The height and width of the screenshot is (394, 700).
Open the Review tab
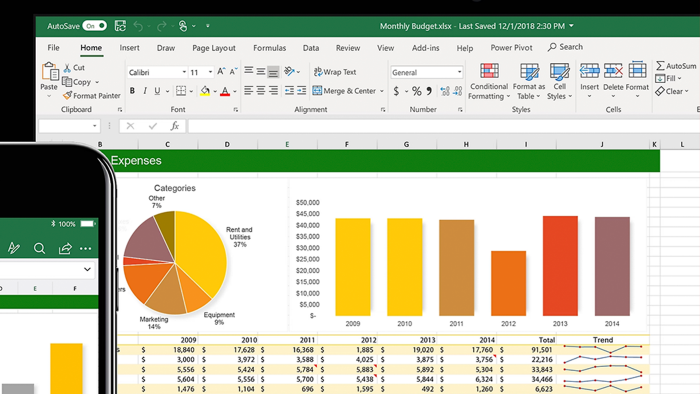tap(348, 48)
